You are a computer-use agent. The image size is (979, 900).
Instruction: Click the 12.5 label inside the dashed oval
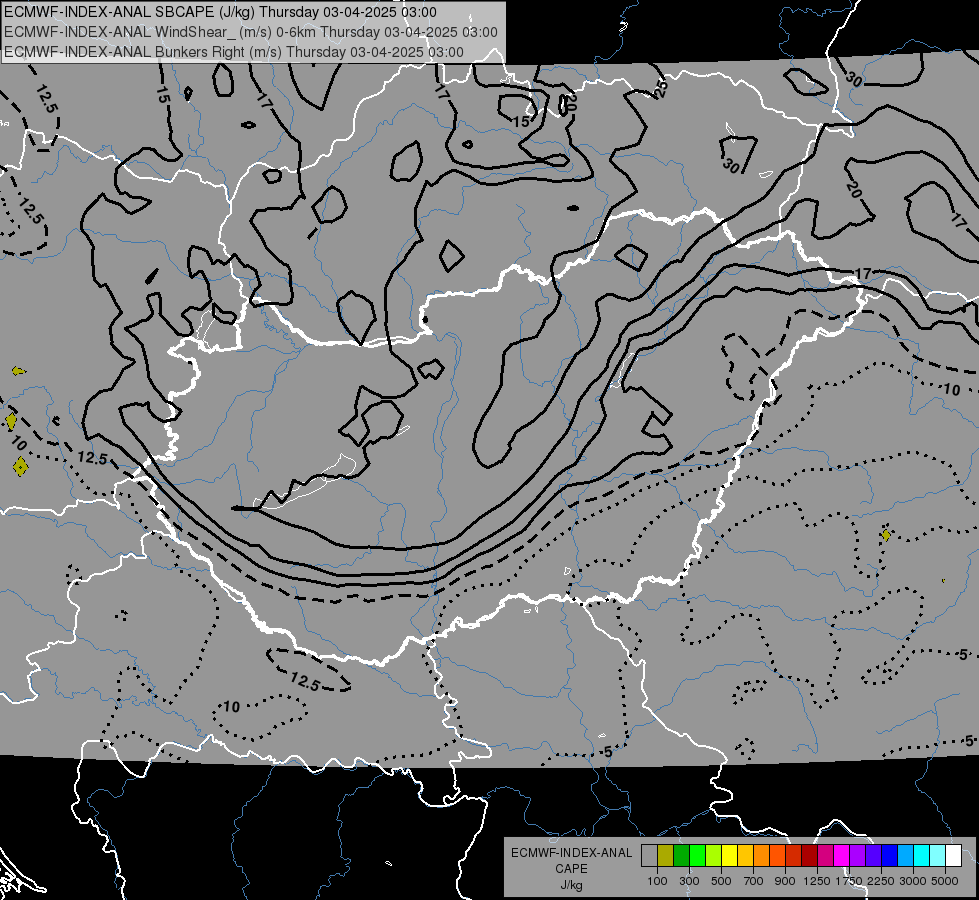[x=305, y=681]
